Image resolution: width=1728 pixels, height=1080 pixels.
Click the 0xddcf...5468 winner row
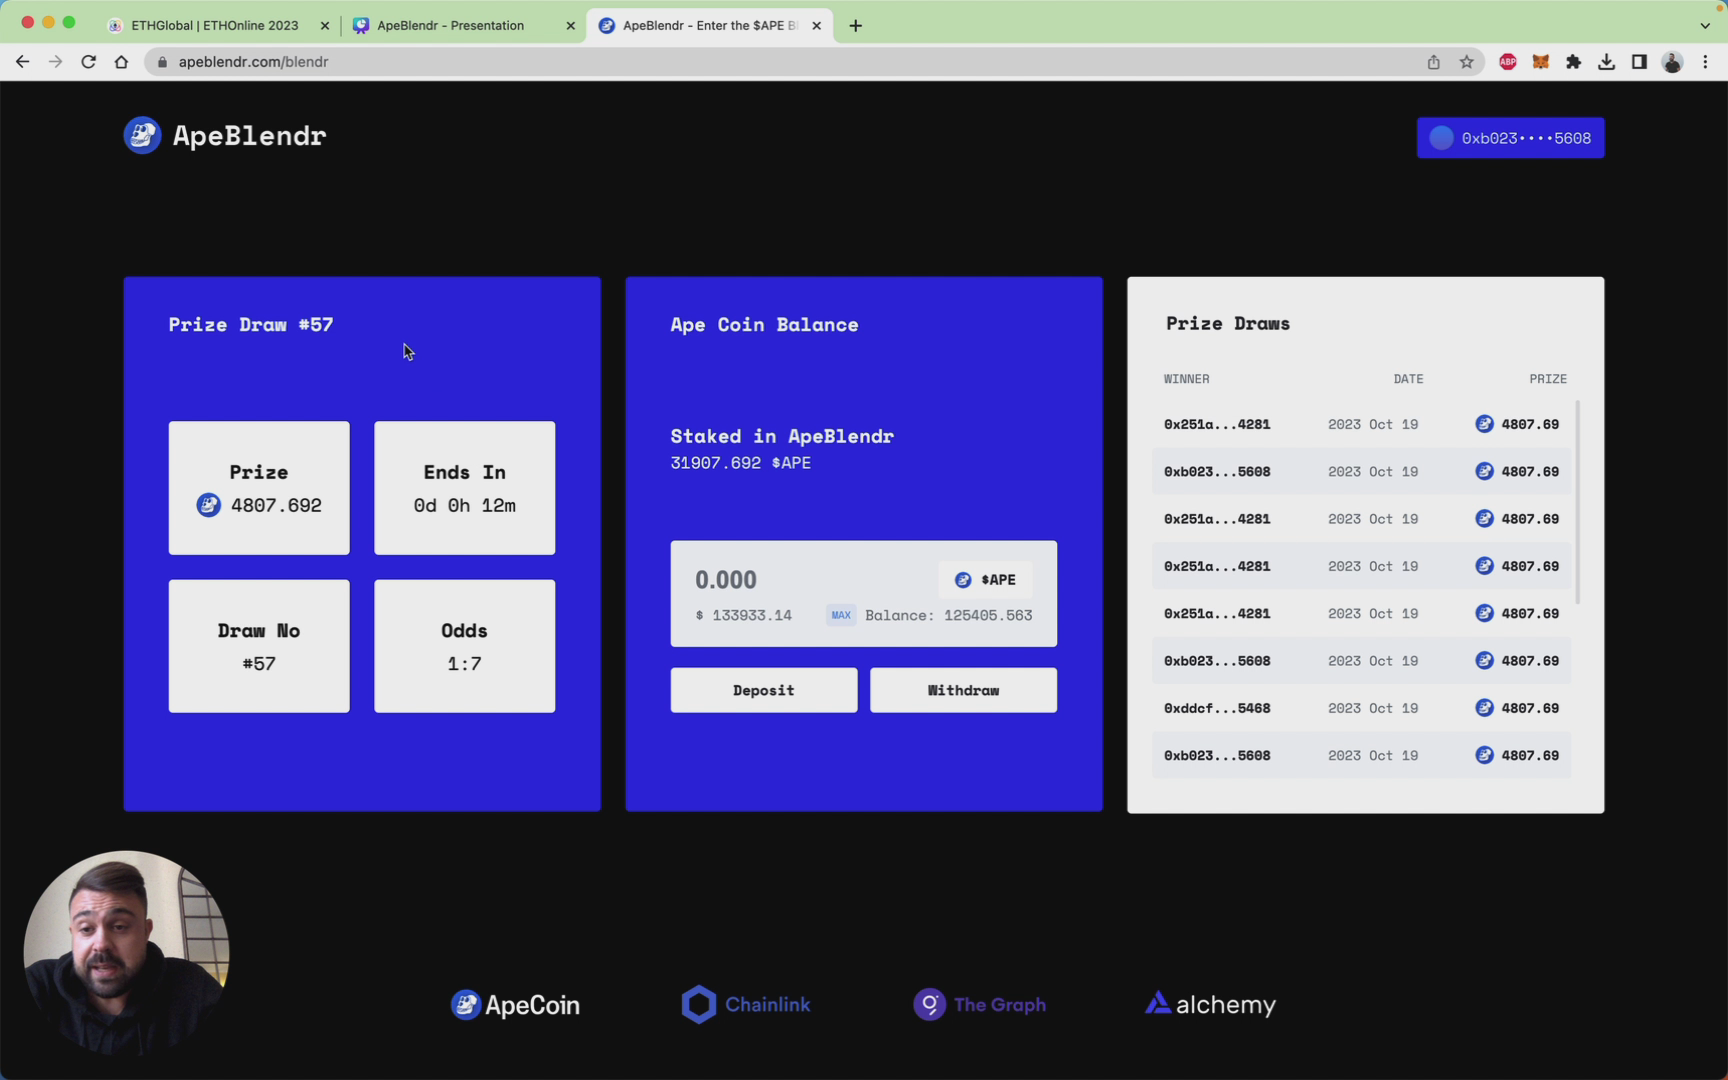pyautogui.click(x=1361, y=708)
